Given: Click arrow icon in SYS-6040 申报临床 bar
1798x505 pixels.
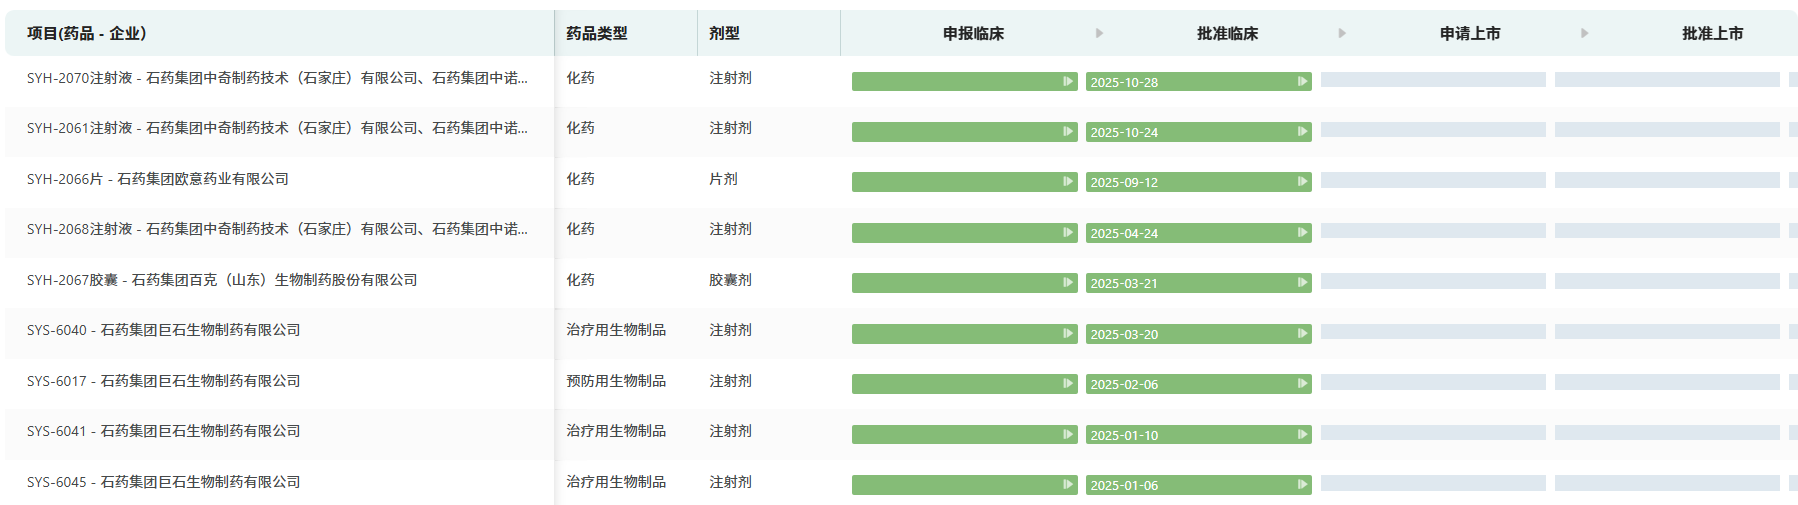Looking at the screenshot, I should tap(1068, 334).
